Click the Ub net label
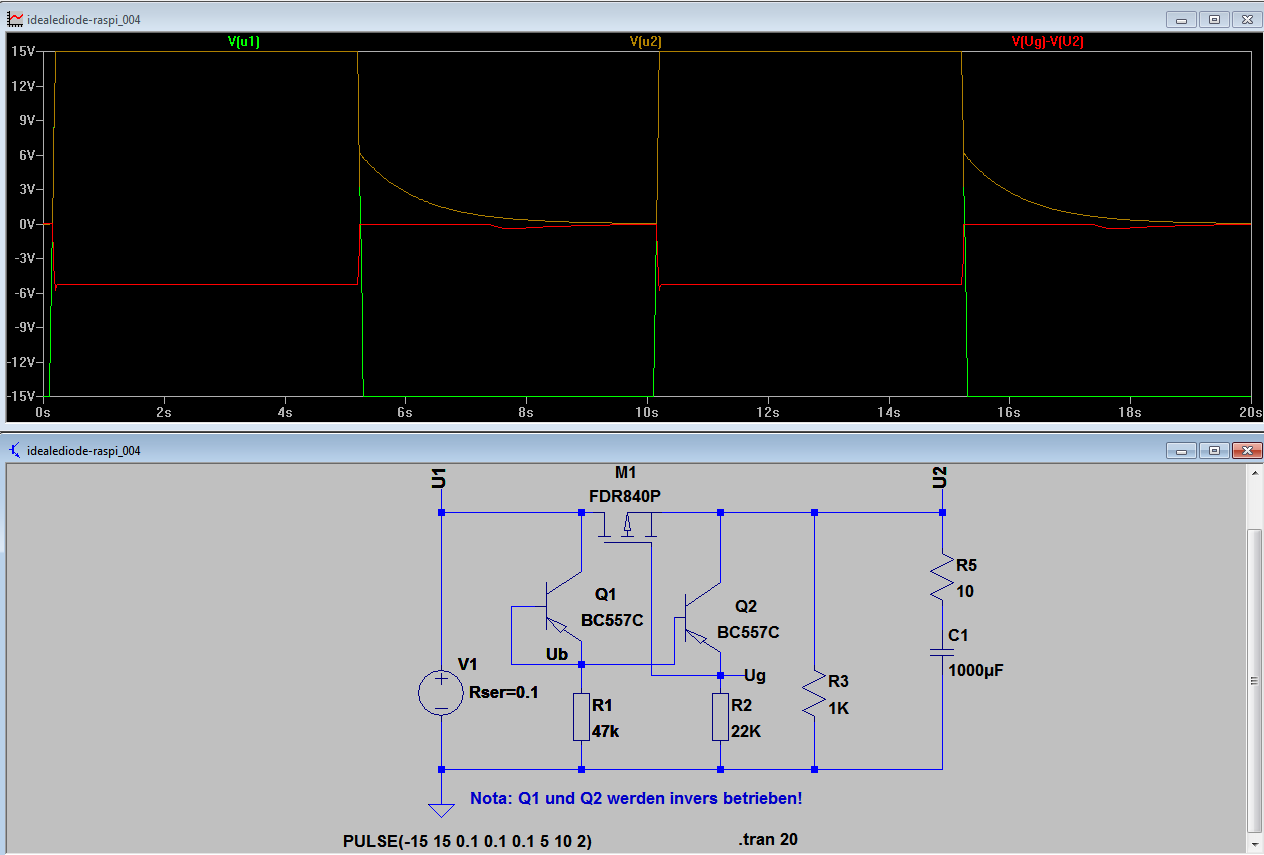 [x=557, y=654]
